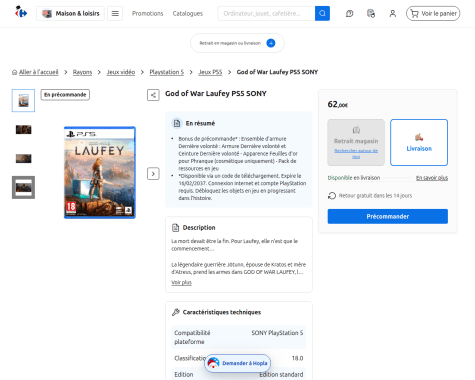
Task: Open the hamburger menu
Action: (x=115, y=13)
